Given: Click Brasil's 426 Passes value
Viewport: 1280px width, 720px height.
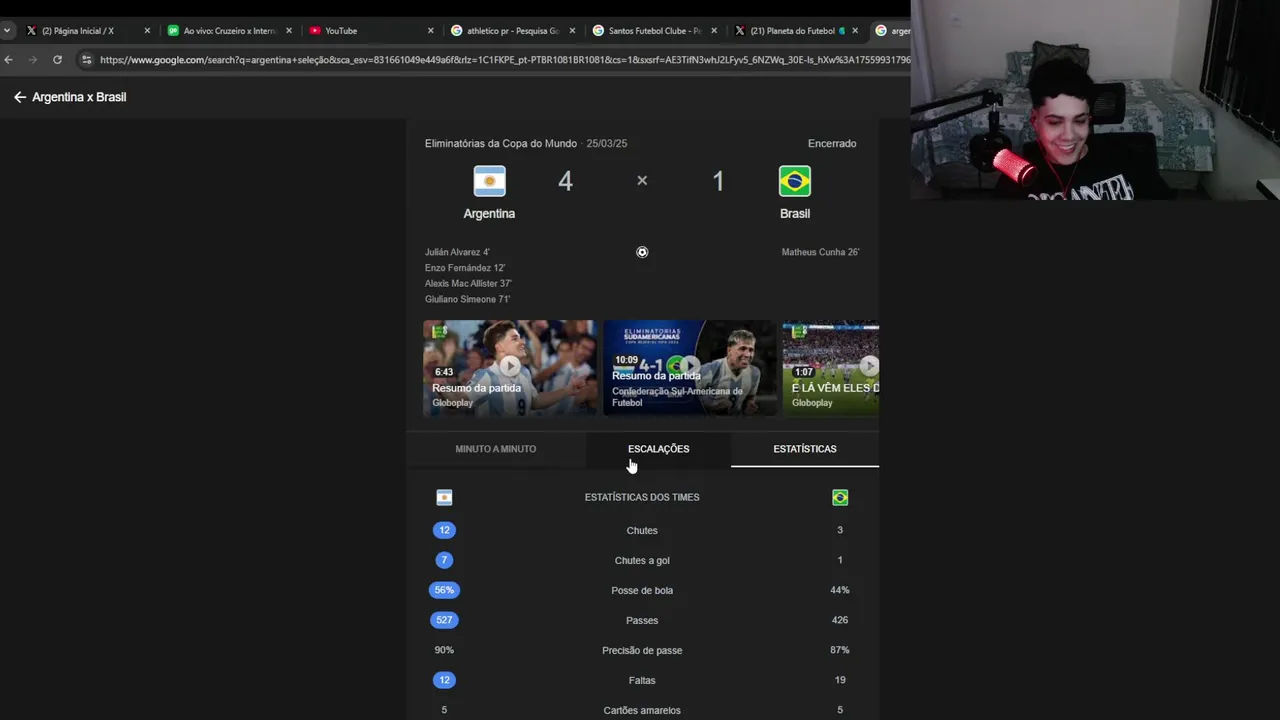Looking at the screenshot, I should pos(840,620).
